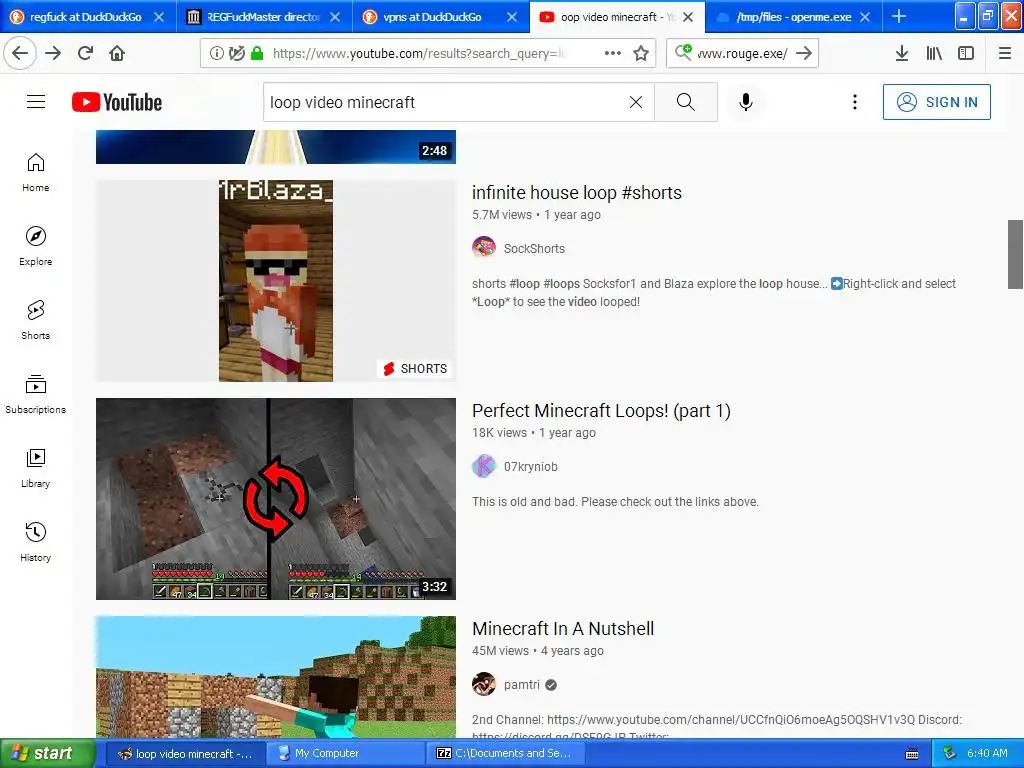Click the SIGN IN button
The height and width of the screenshot is (768, 1024).
point(936,102)
